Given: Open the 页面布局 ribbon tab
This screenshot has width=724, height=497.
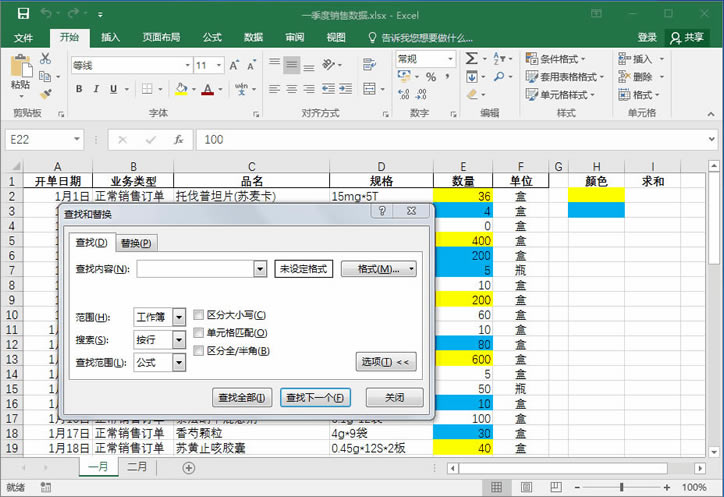Looking at the screenshot, I should [x=161, y=37].
